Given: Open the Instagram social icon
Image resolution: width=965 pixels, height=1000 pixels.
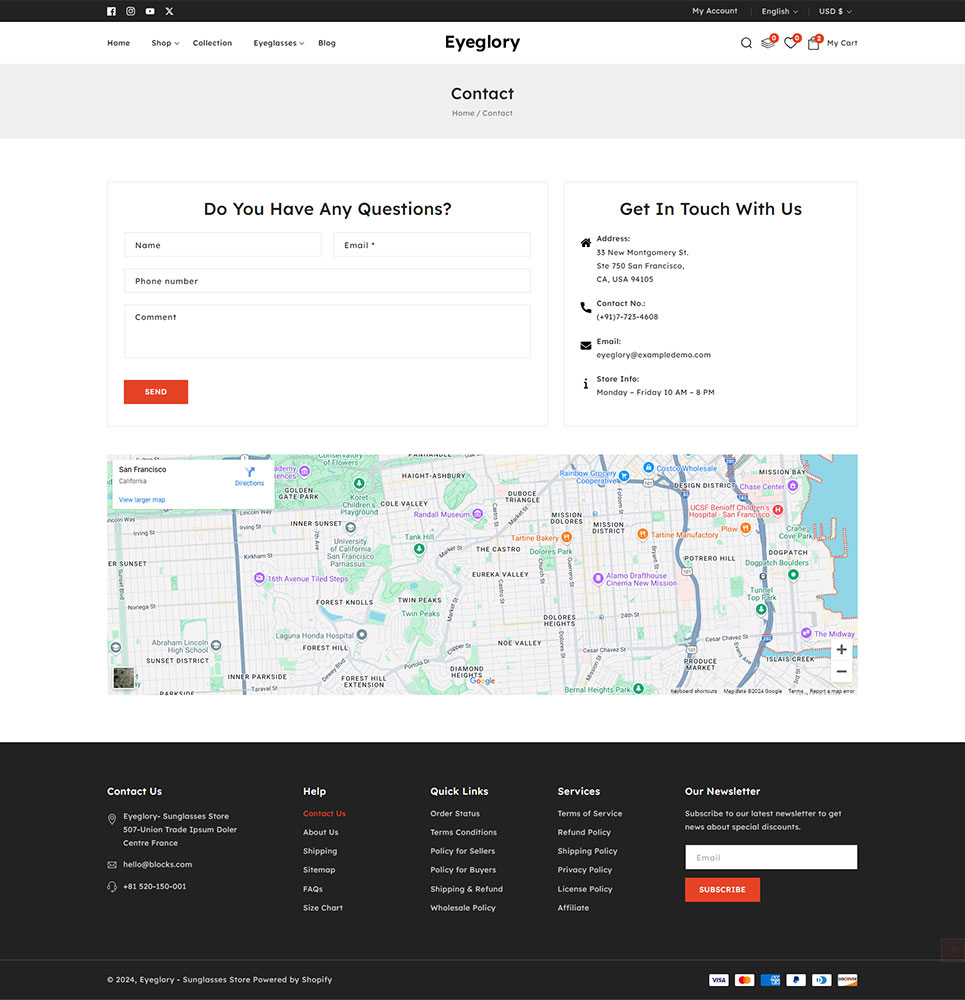Looking at the screenshot, I should point(130,11).
